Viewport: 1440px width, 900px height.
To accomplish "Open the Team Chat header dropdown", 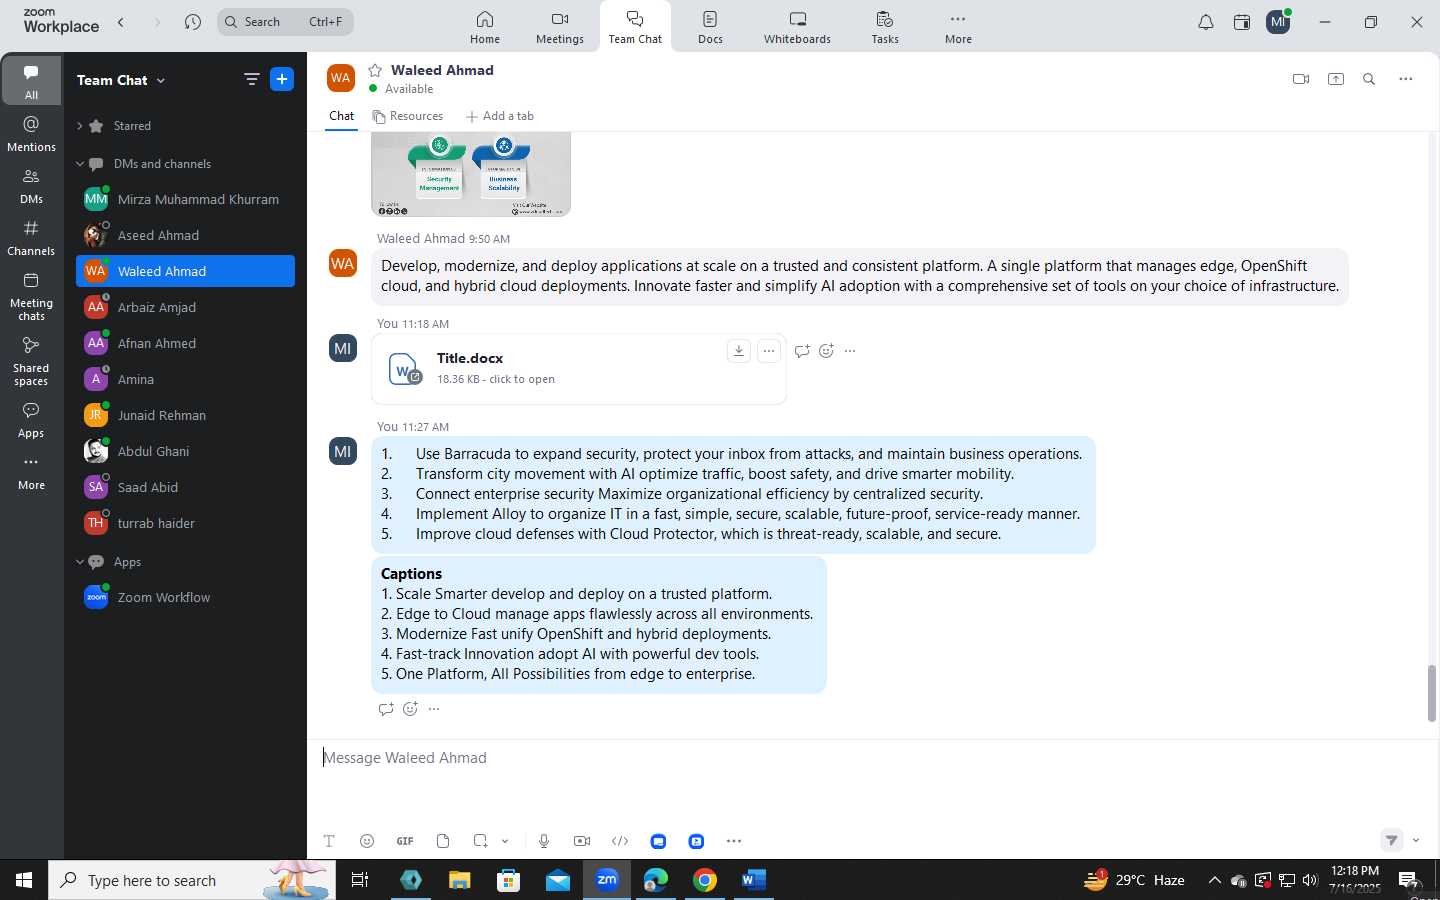I will coord(161,80).
